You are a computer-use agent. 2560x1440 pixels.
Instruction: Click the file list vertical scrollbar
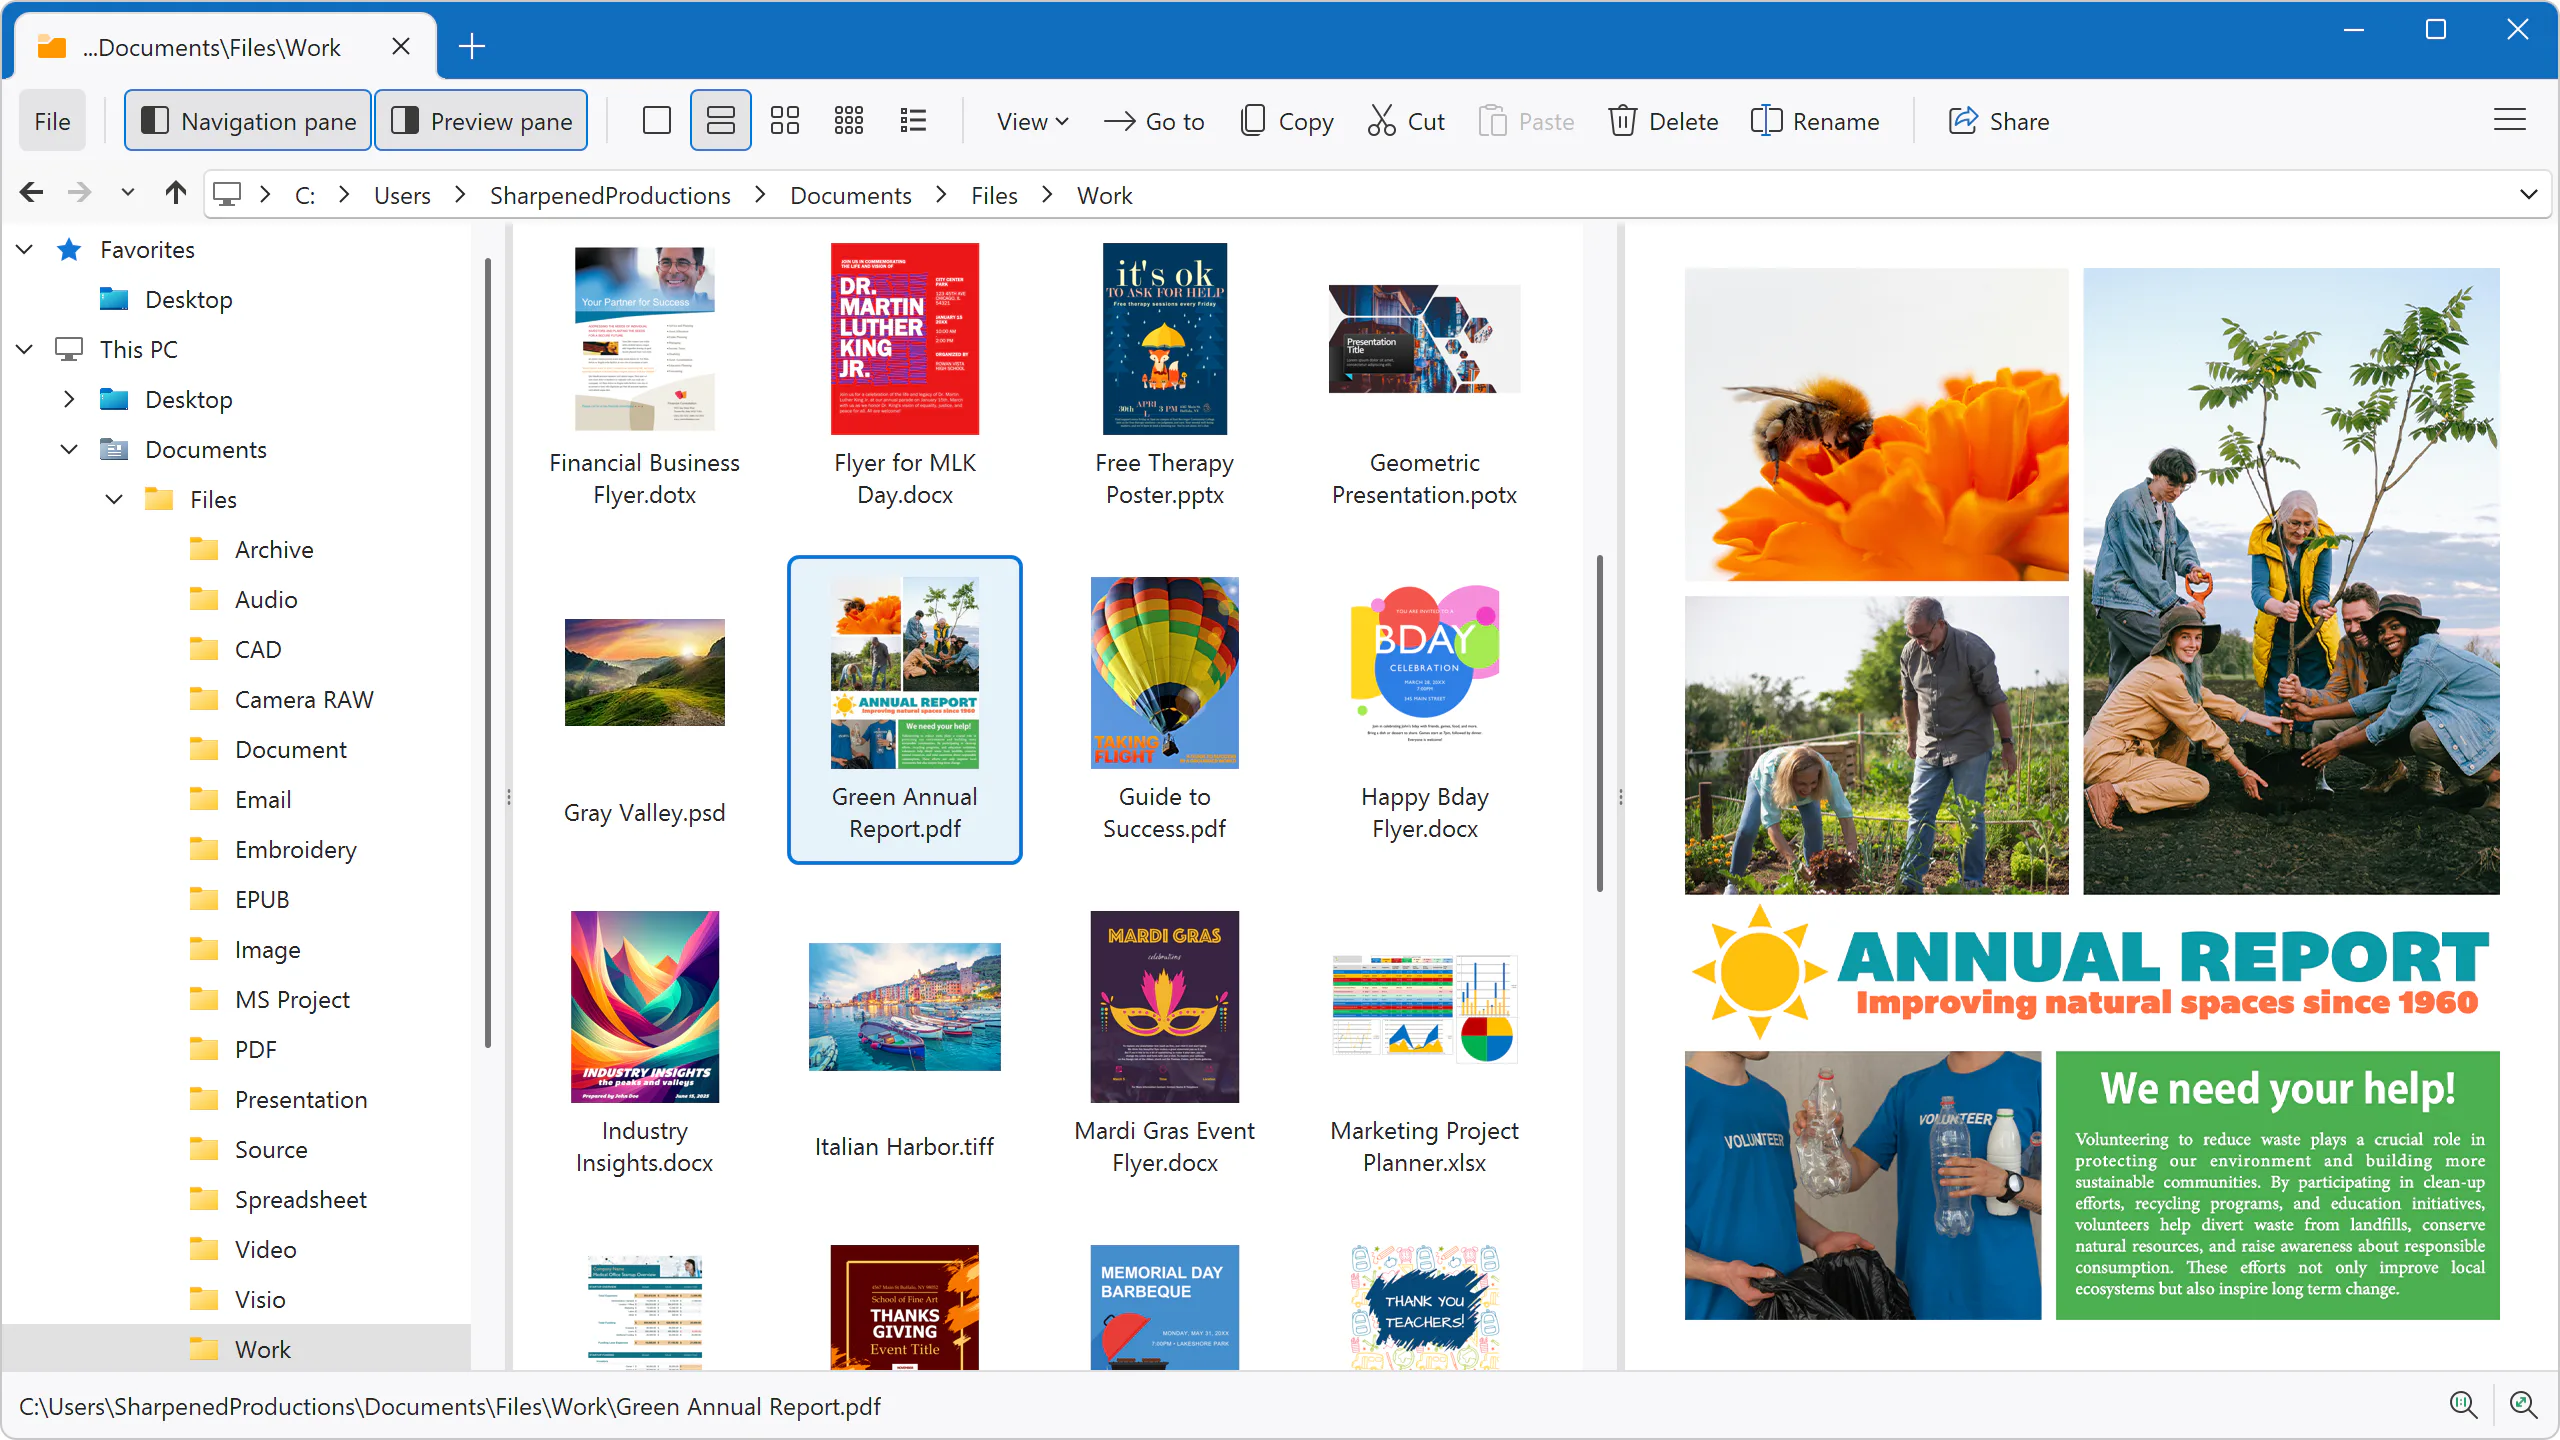[1599, 722]
